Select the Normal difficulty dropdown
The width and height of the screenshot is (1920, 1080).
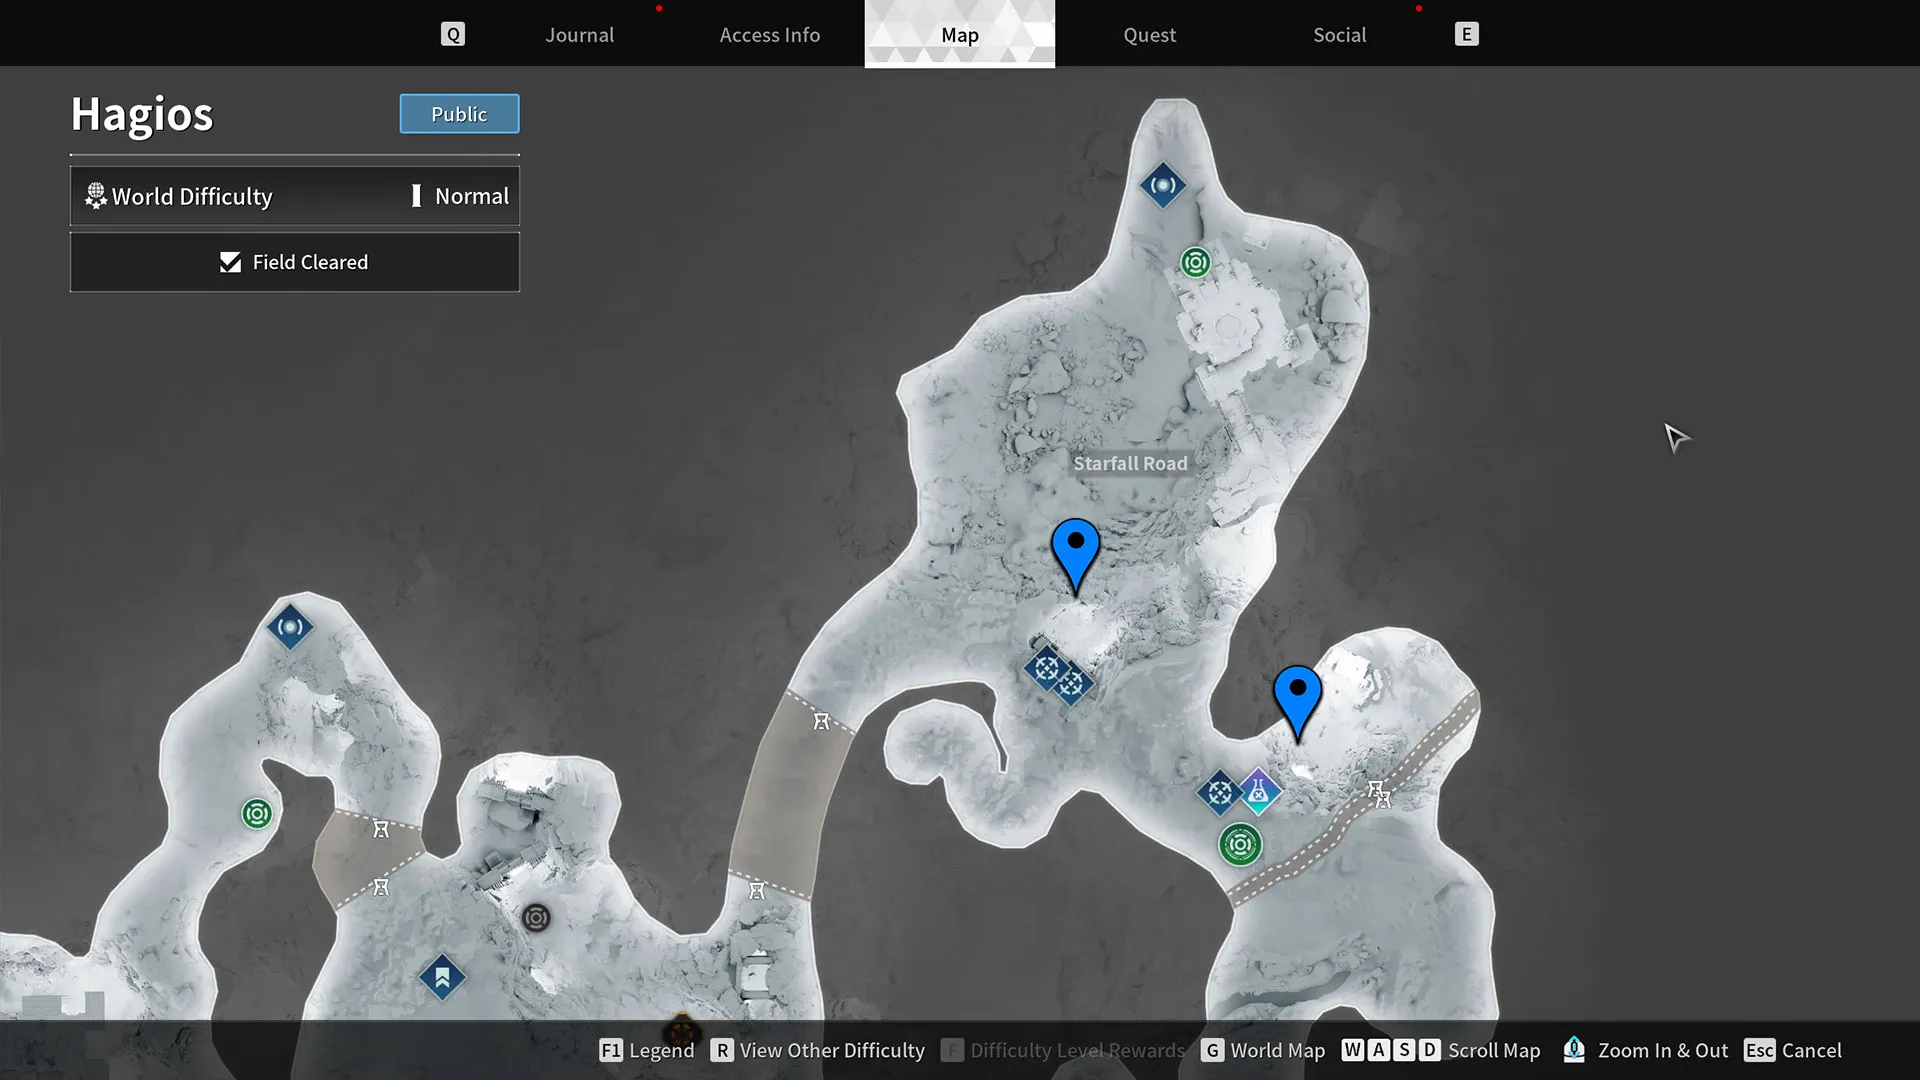pyautogui.click(x=471, y=195)
